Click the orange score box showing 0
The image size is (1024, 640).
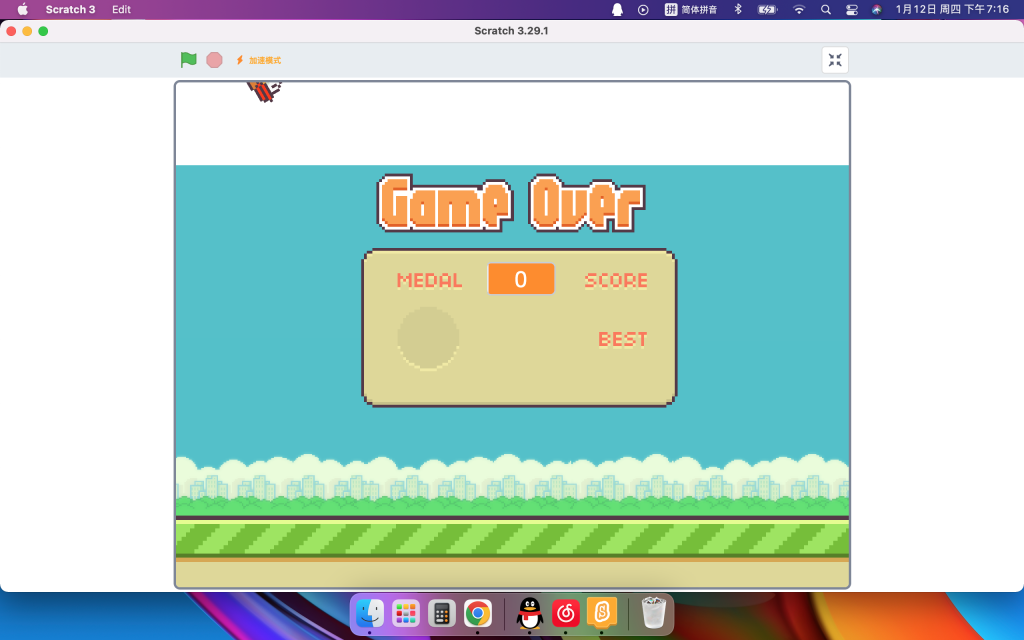click(x=521, y=280)
